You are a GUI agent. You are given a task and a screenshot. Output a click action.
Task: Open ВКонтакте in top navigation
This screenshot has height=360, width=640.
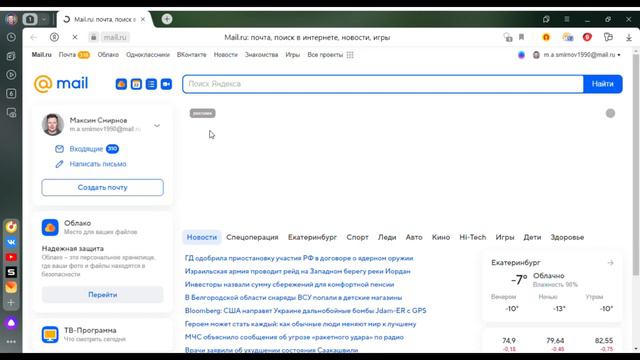pyautogui.click(x=191, y=55)
